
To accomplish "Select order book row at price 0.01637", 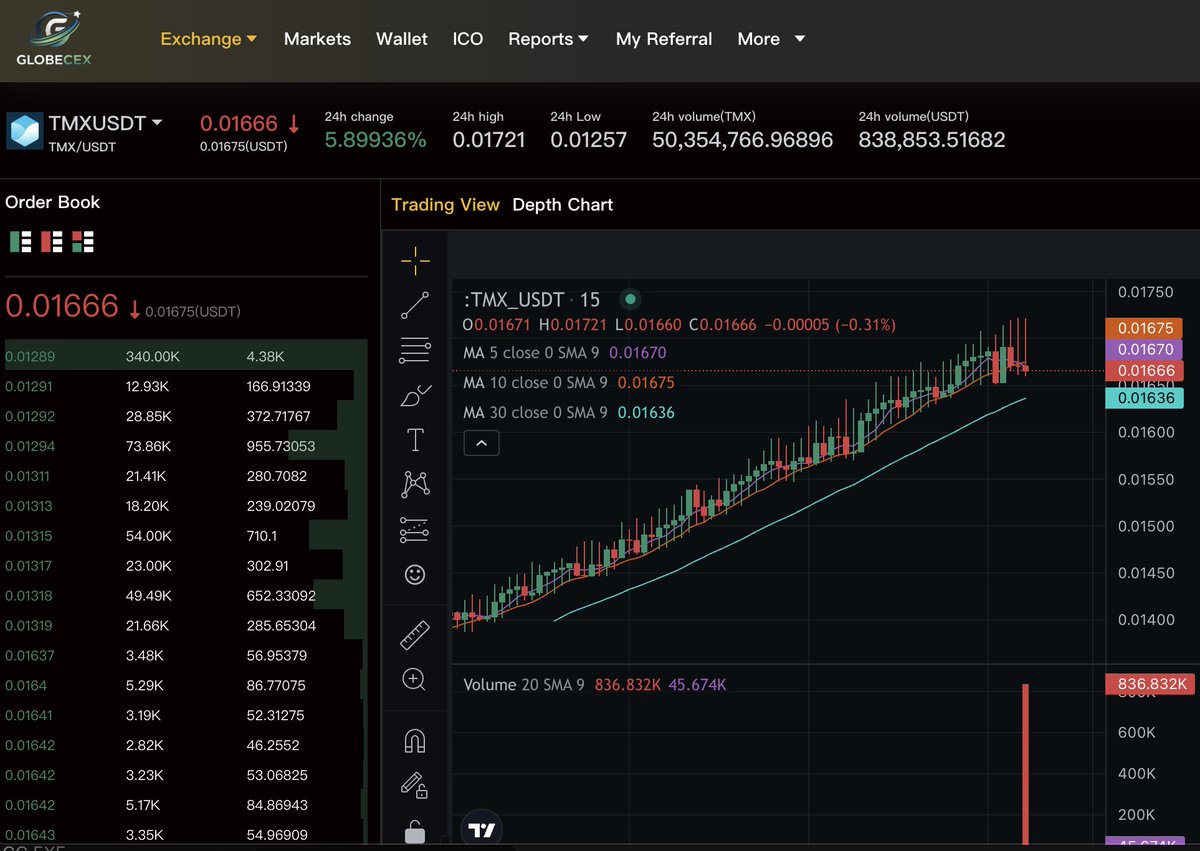I will 186,656.
